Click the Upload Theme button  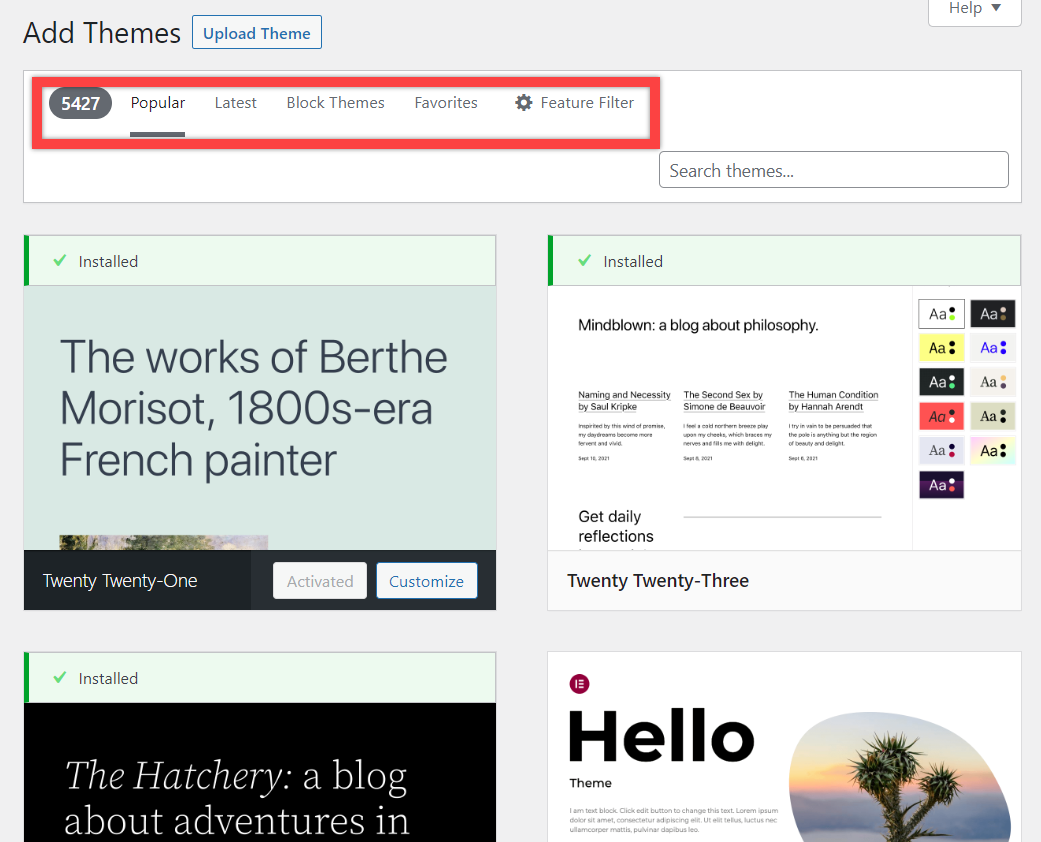(257, 33)
